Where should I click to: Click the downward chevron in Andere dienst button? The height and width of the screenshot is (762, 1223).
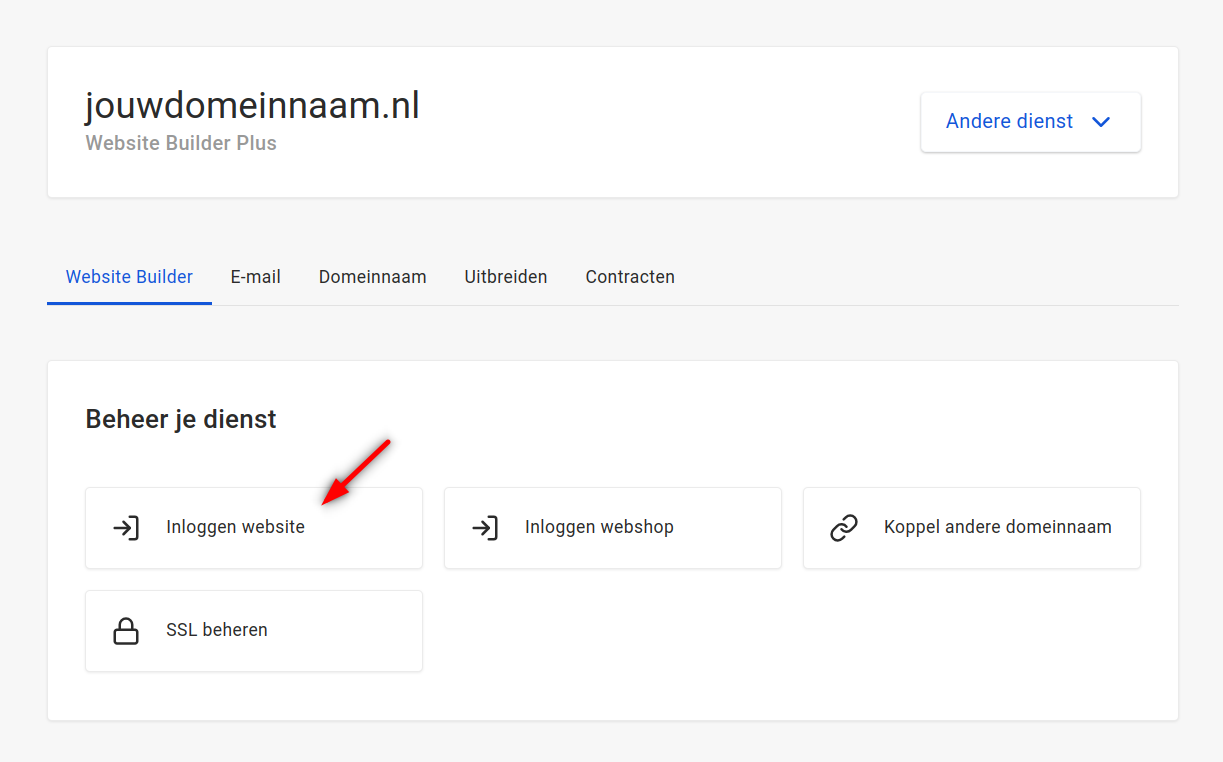1101,121
